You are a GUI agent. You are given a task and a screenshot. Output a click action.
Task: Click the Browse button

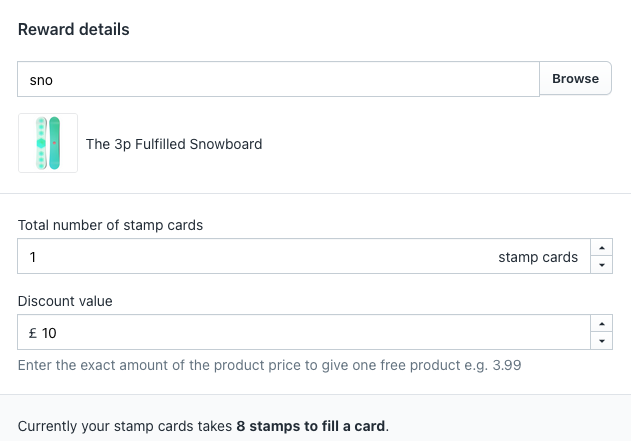click(575, 78)
